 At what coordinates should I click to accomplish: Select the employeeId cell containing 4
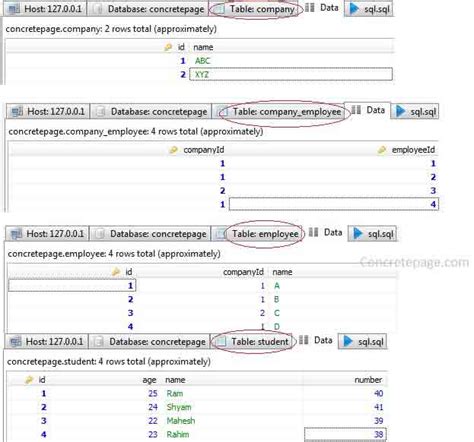pos(334,204)
